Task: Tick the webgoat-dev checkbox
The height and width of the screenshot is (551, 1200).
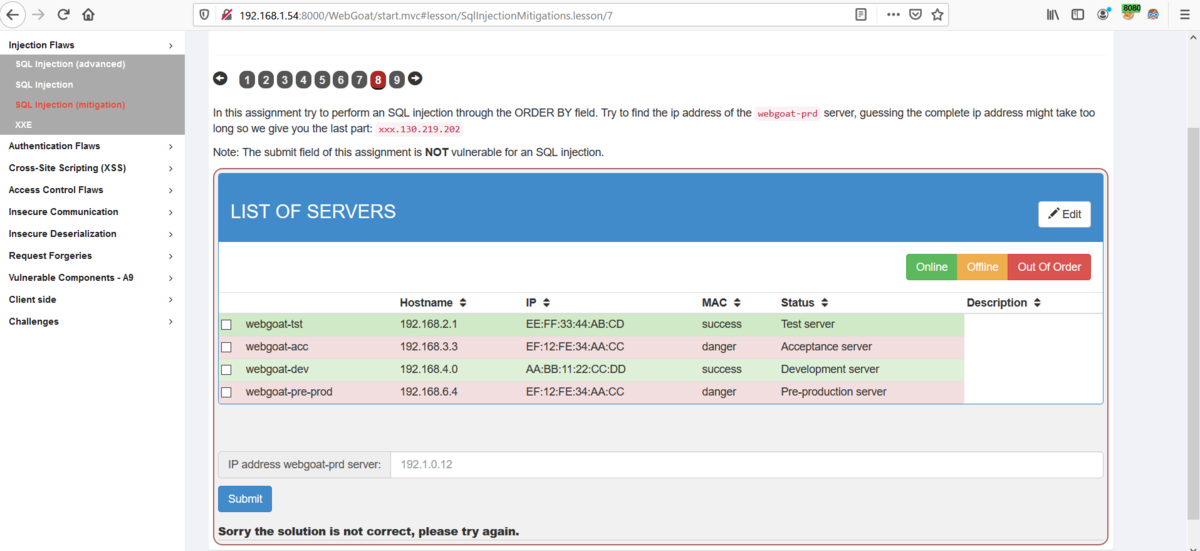Action: pos(226,370)
